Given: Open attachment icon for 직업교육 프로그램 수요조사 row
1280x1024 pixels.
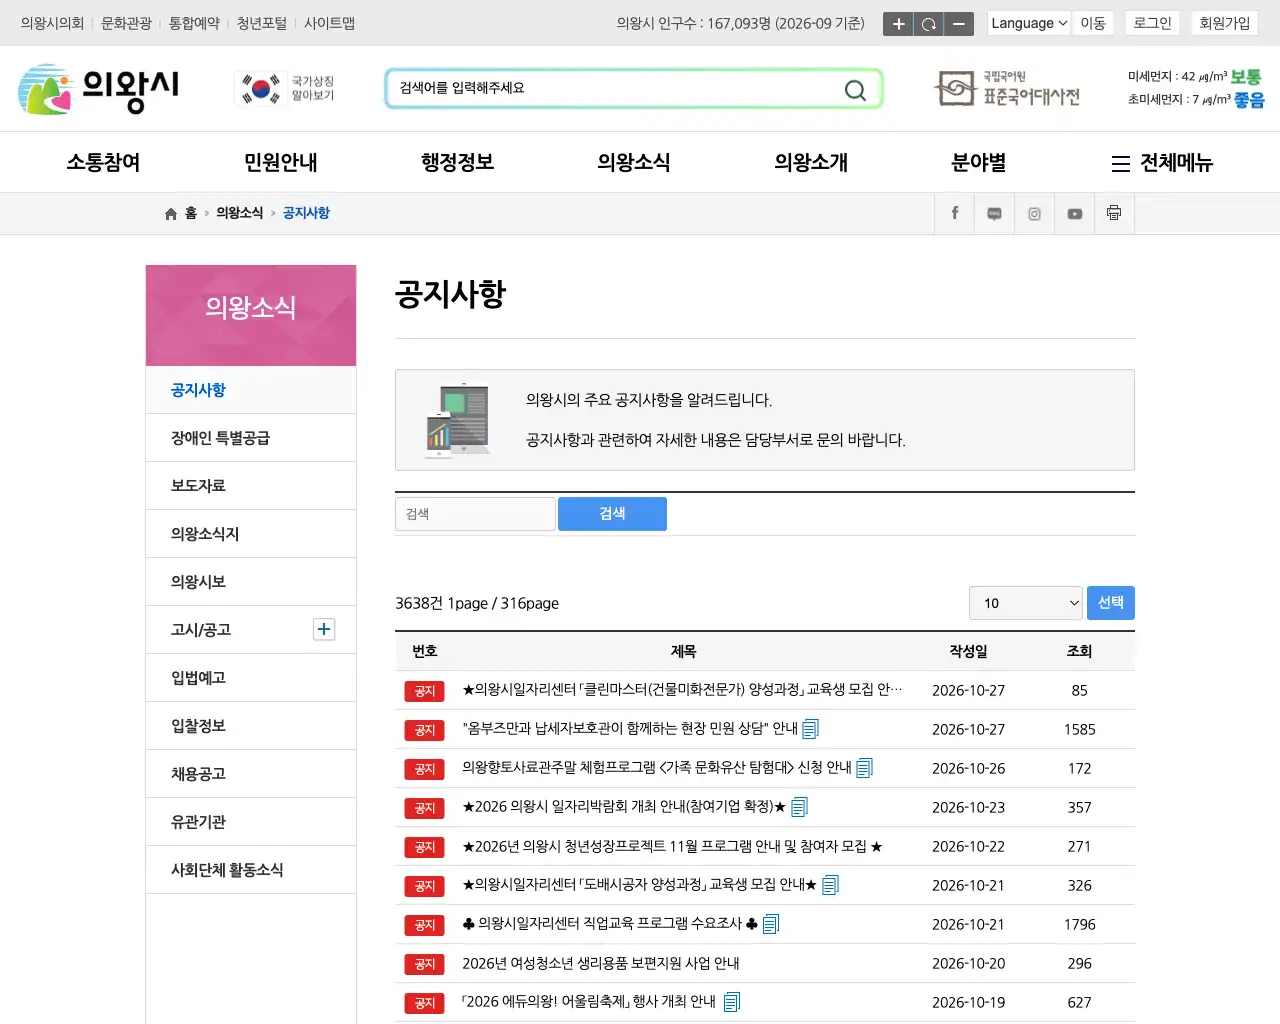Looking at the screenshot, I should click(x=770, y=924).
